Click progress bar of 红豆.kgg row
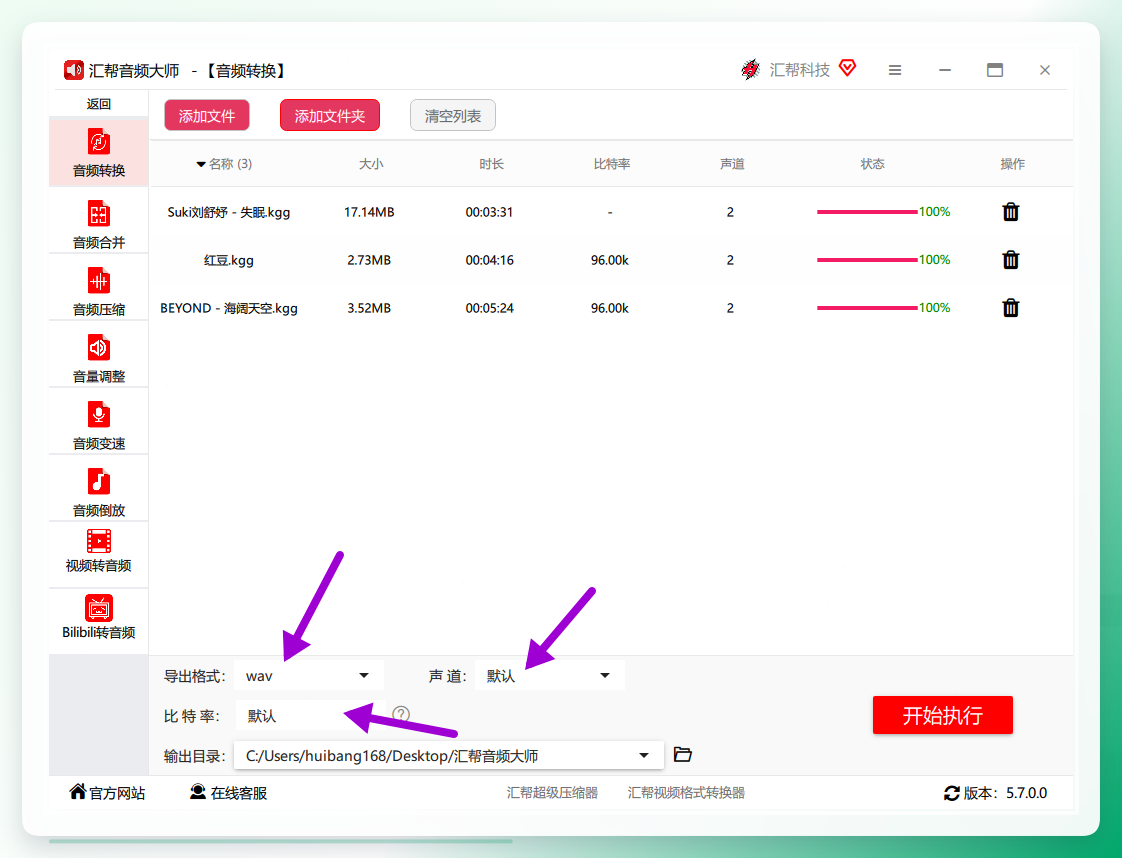The height and width of the screenshot is (858, 1122). [x=867, y=260]
